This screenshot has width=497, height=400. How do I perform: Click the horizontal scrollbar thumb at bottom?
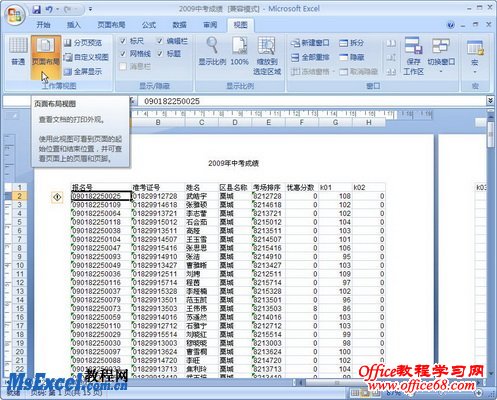tap(336, 382)
